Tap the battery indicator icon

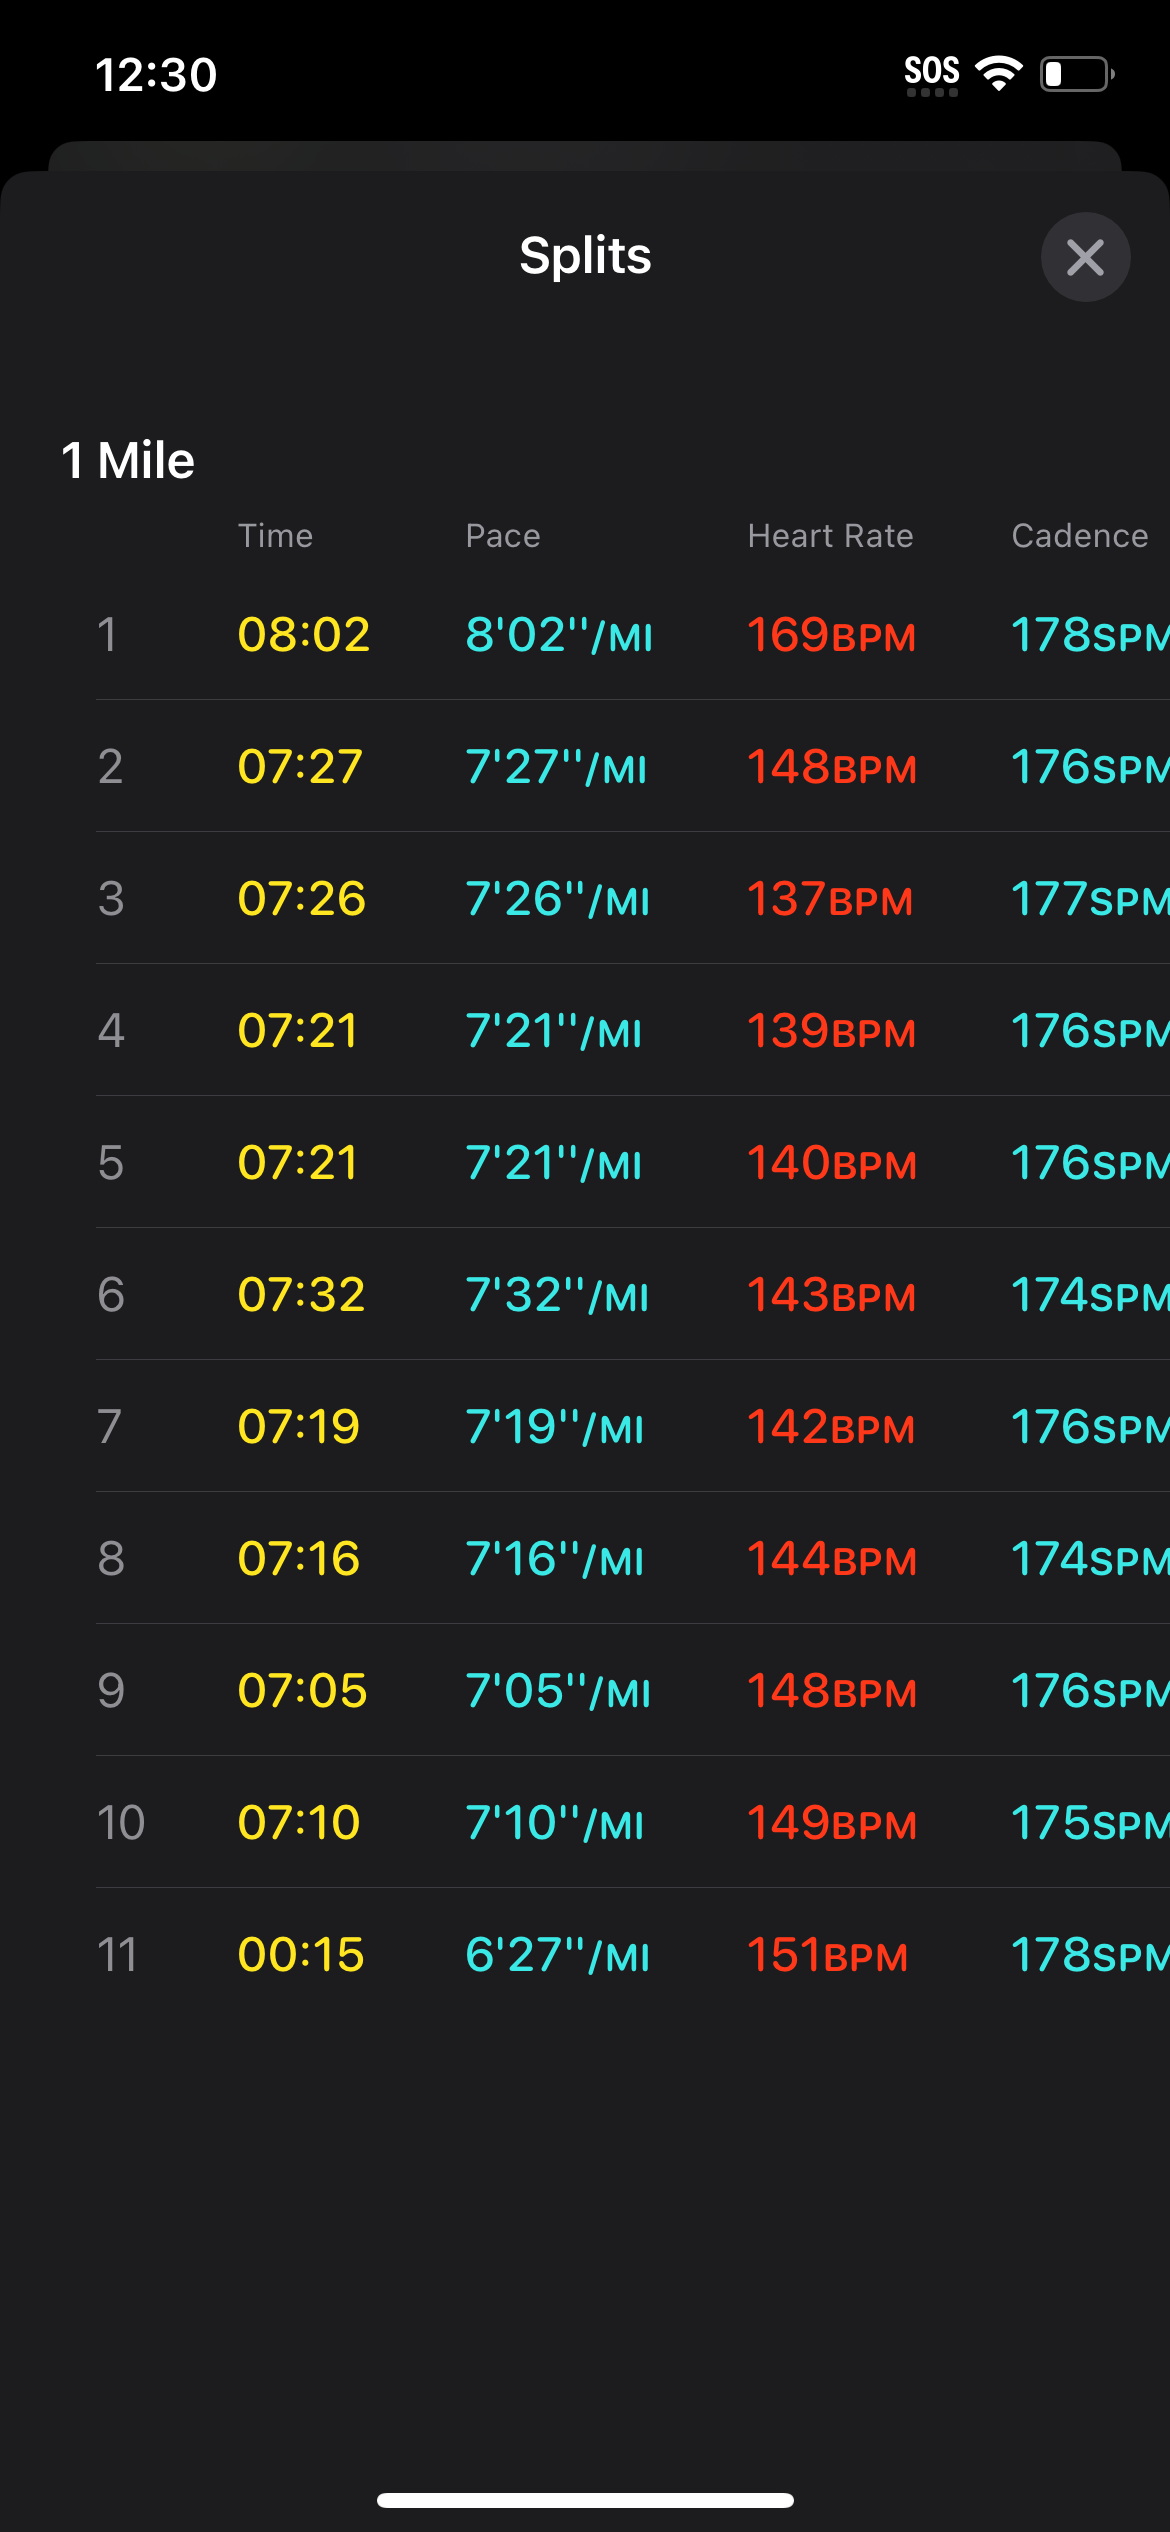(x=1077, y=74)
